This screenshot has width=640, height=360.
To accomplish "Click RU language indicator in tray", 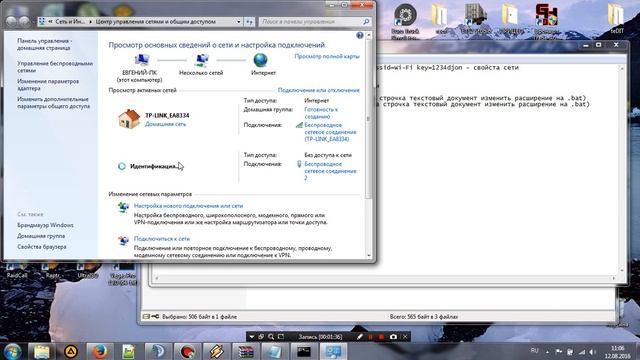I will (x=534, y=351).
